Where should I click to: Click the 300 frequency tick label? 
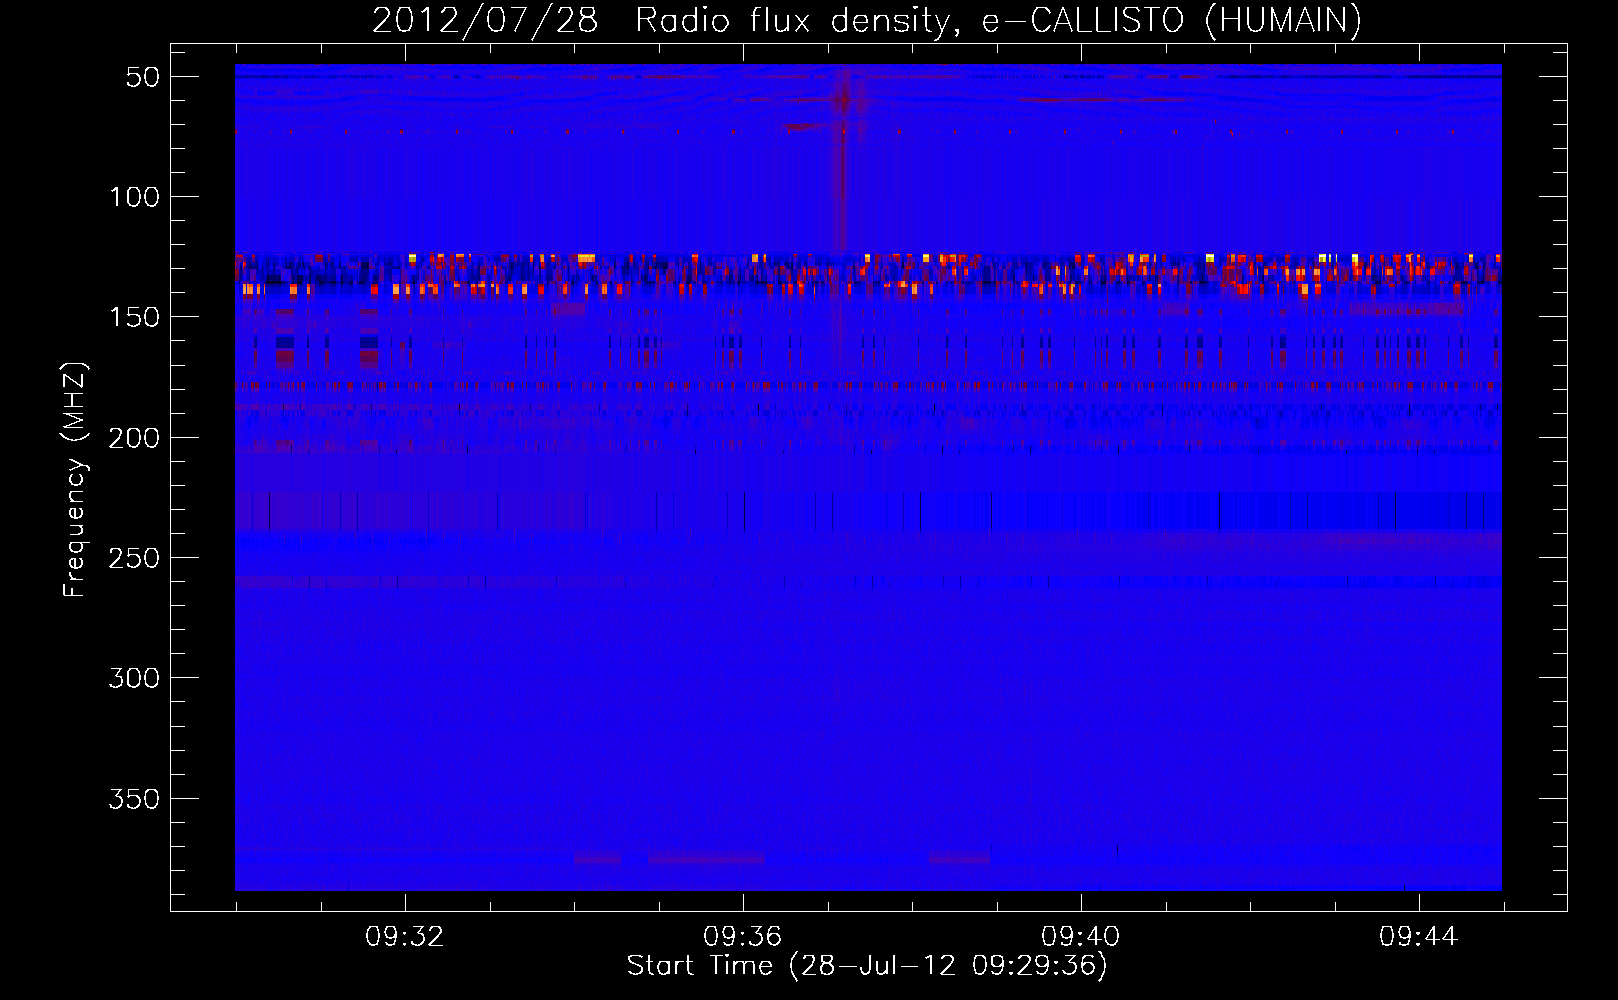[135, 678]
